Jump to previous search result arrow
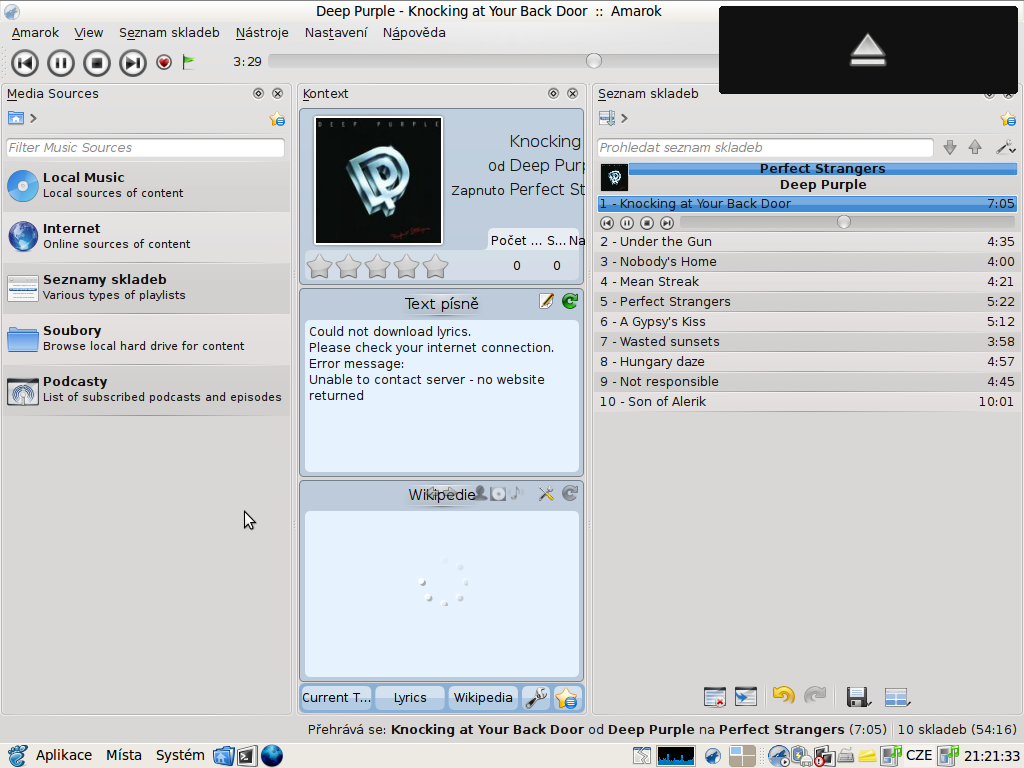This screenshot has height=768, width=1024. click(975, 148)
